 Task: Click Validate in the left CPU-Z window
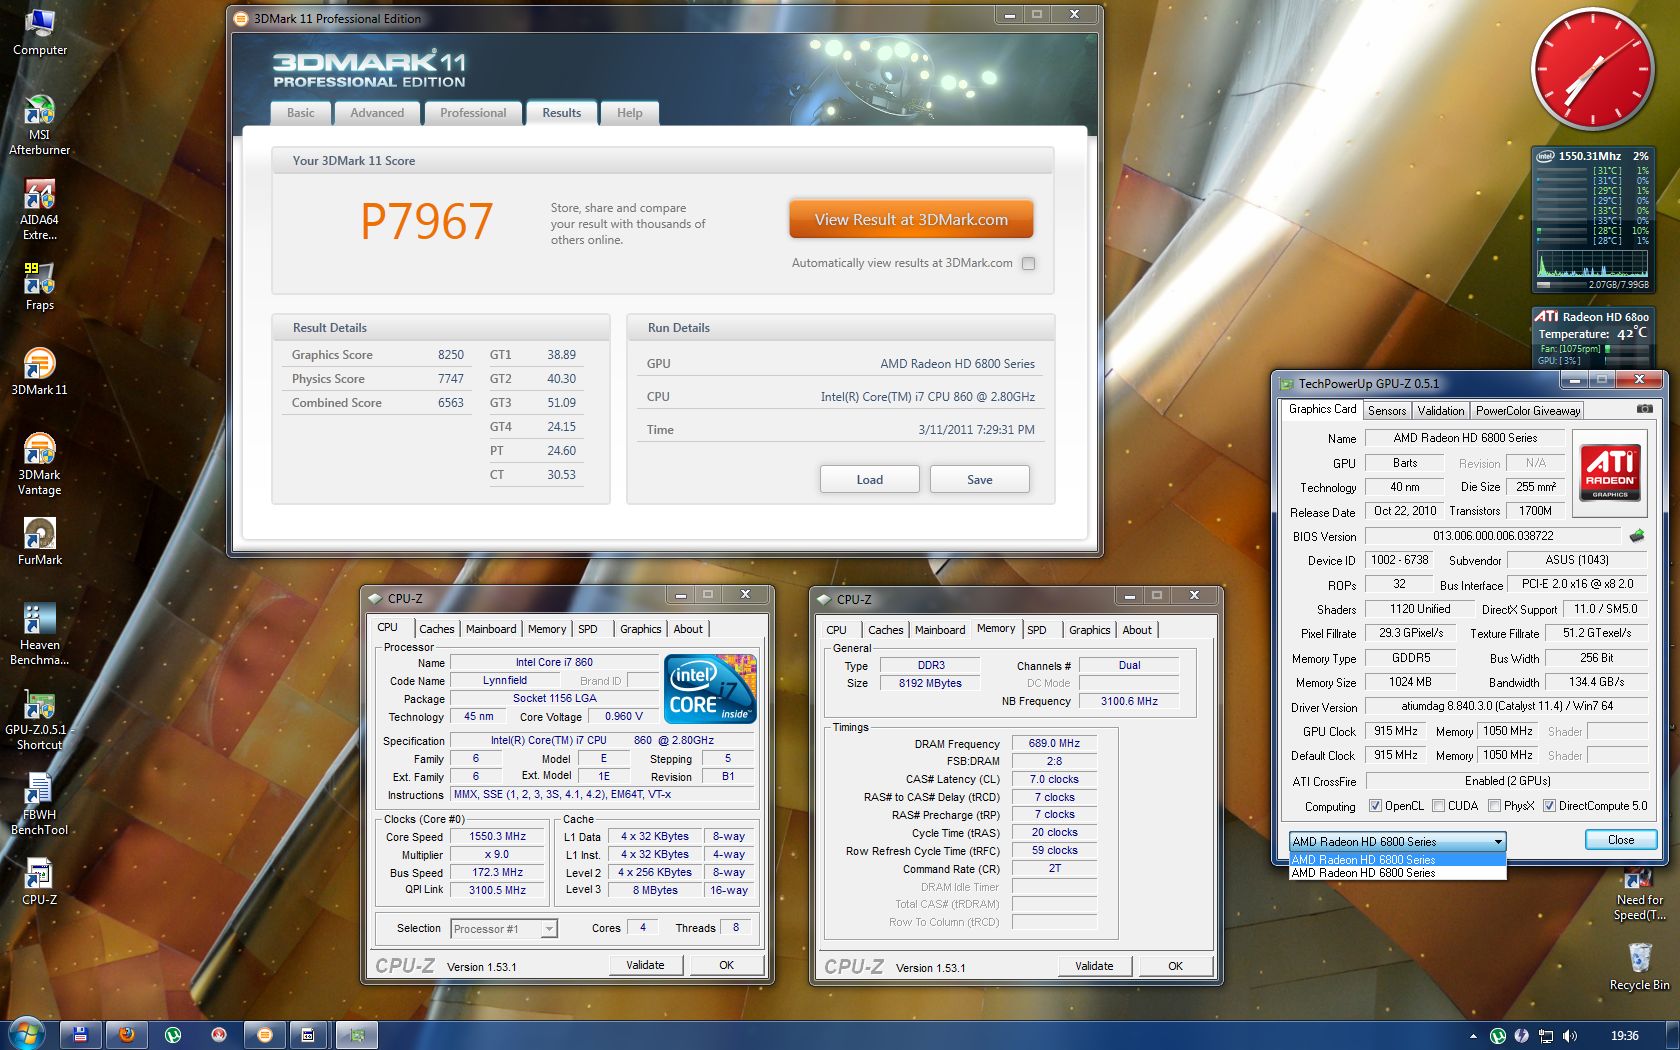point(645,965)
